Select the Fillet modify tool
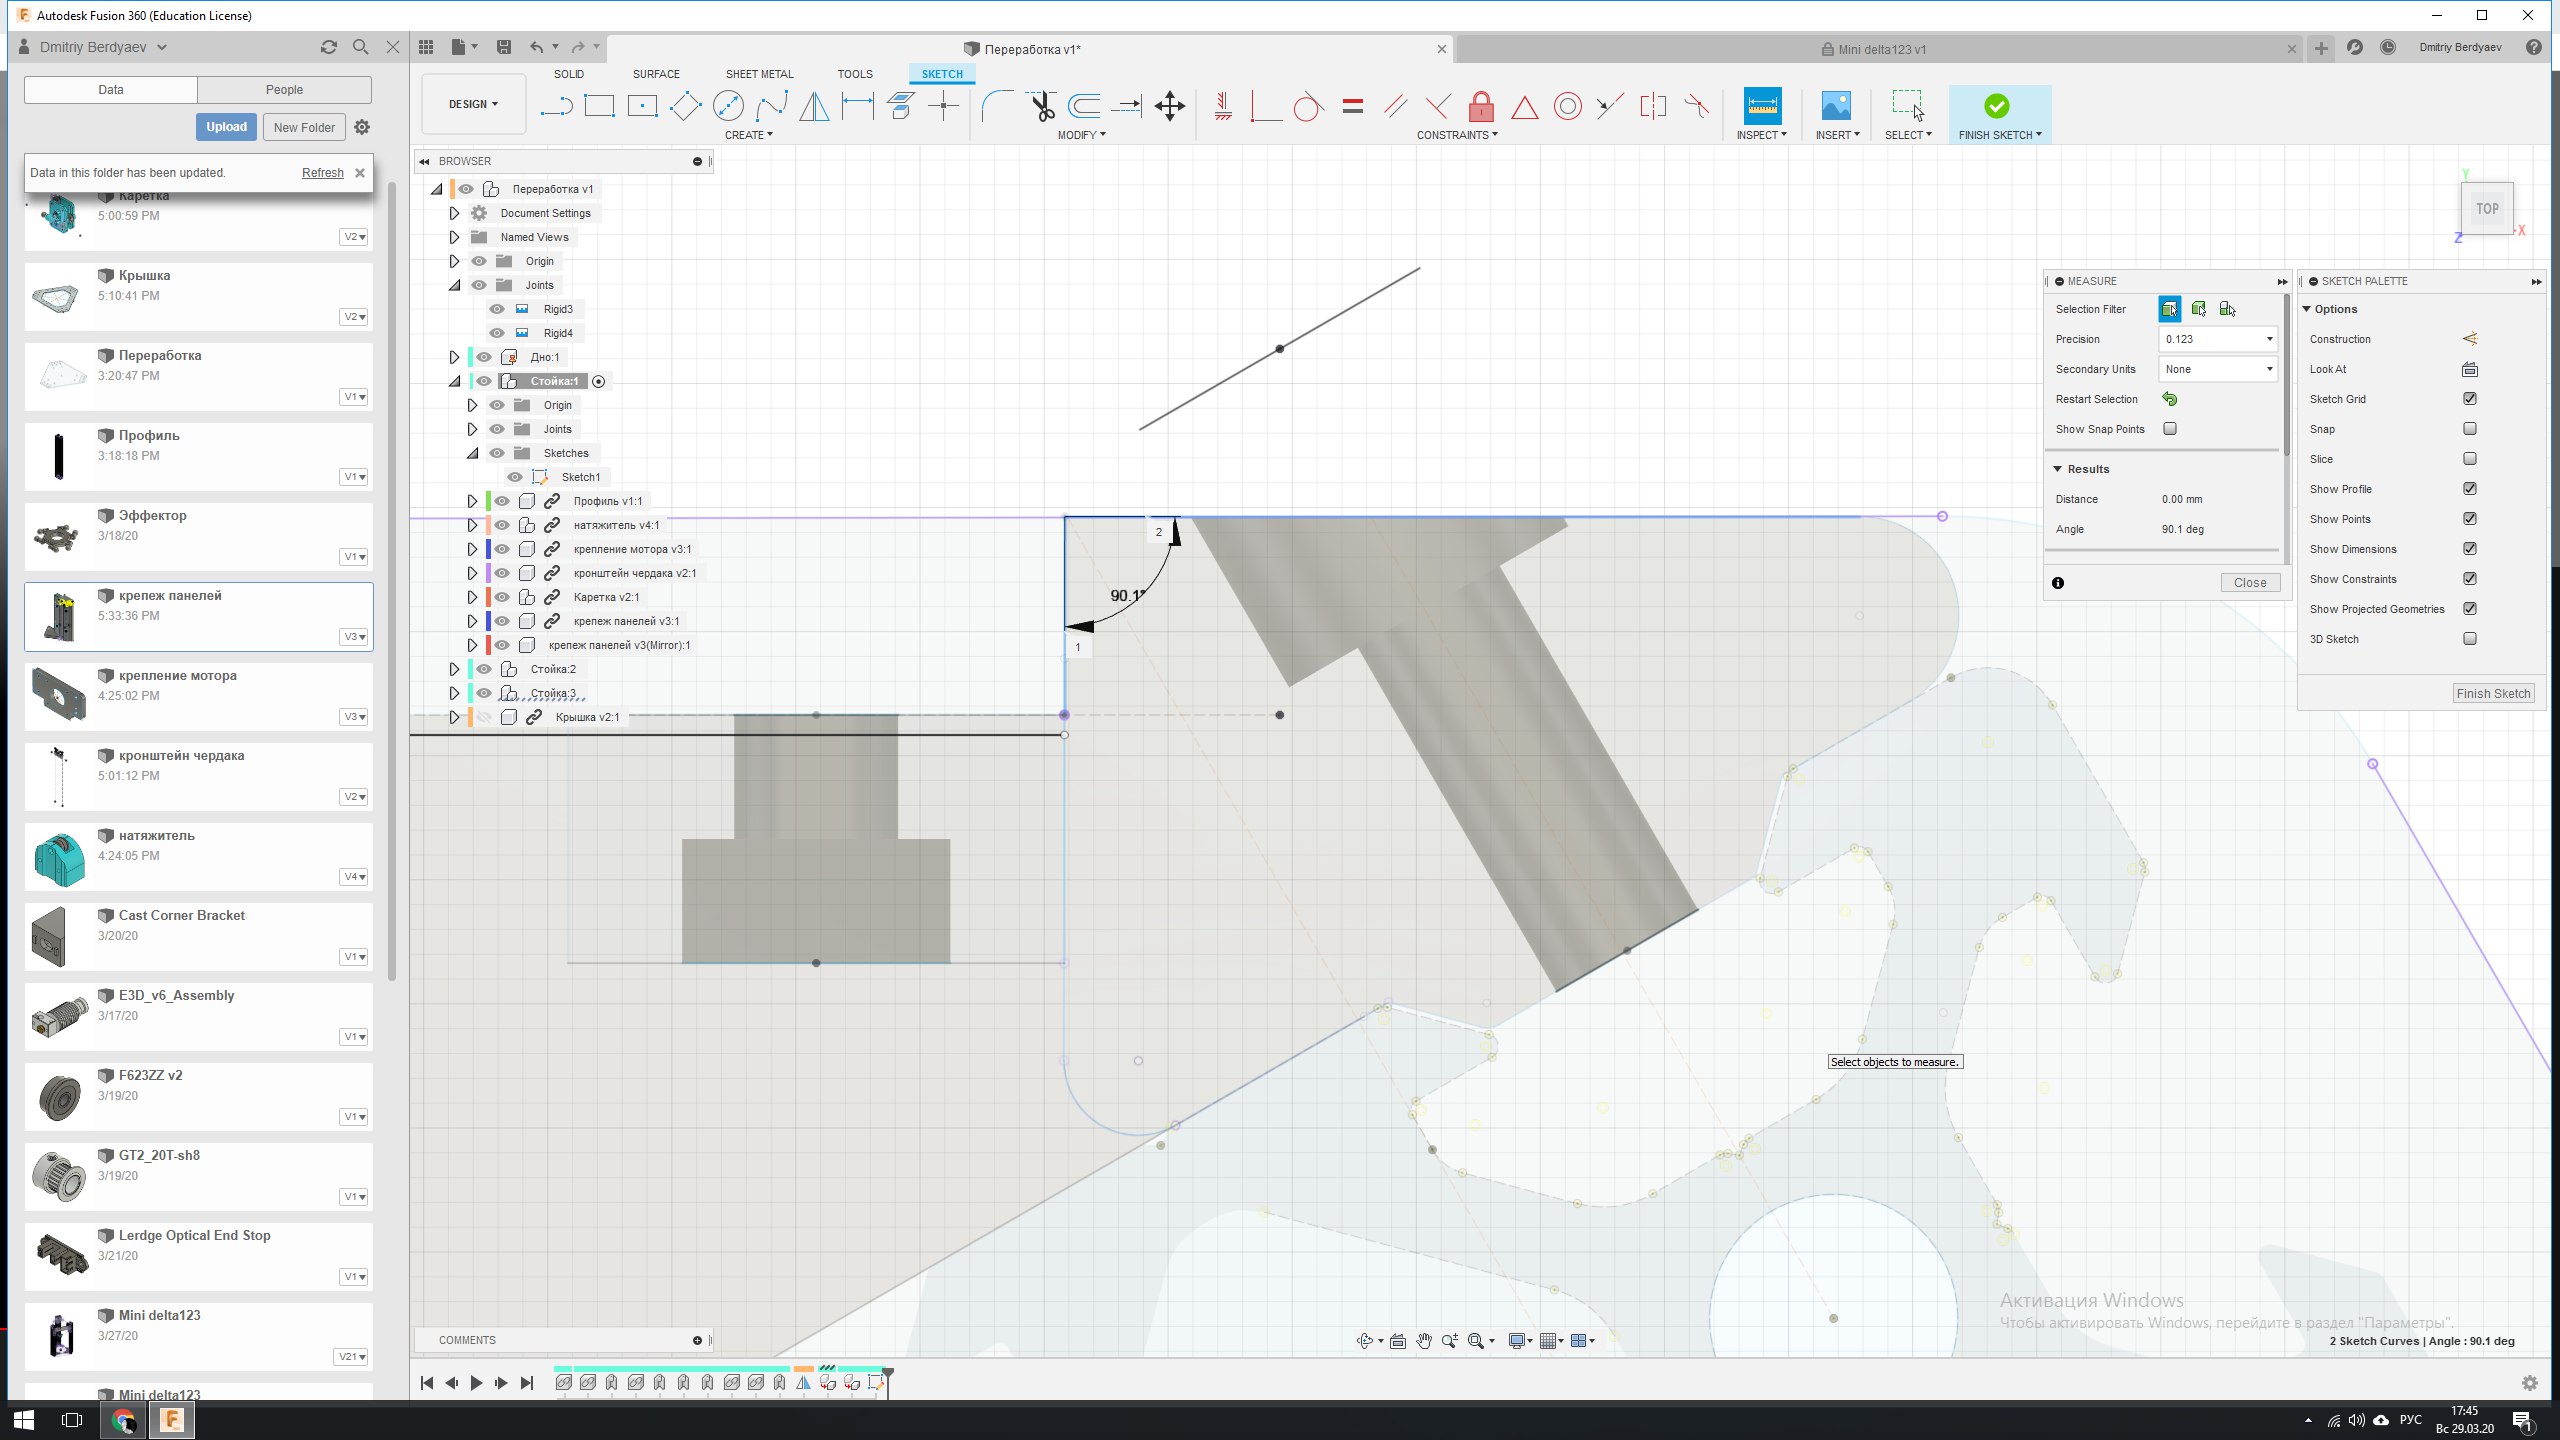2560x1440 pixels. 996,106
